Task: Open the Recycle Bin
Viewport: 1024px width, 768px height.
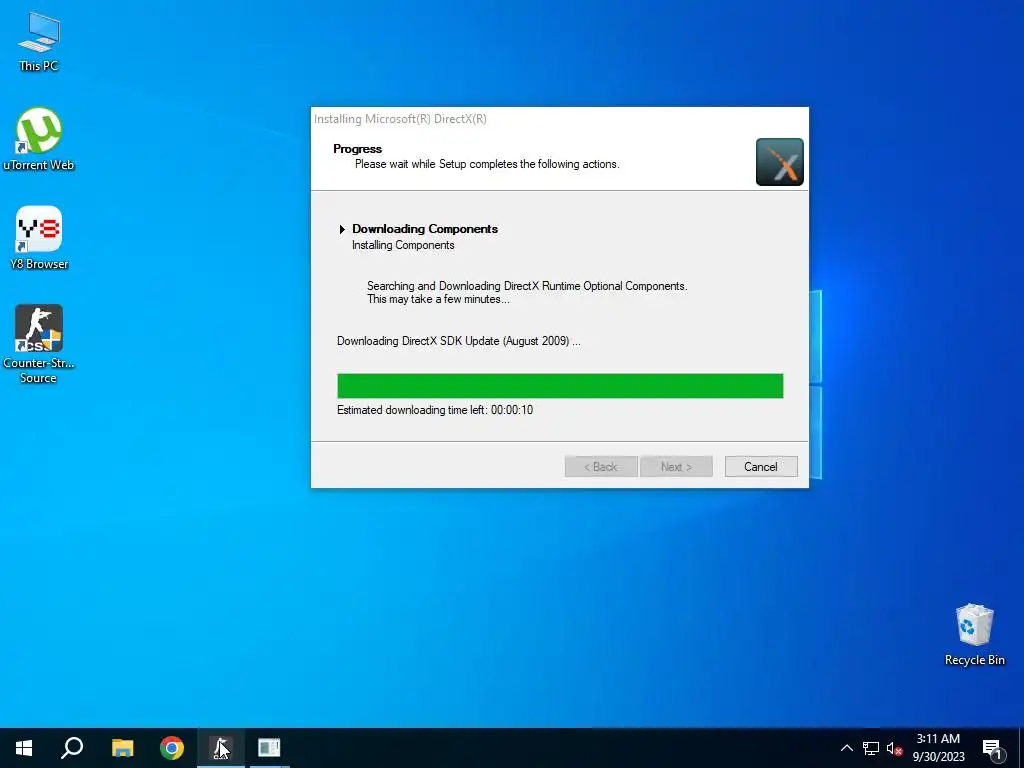Action: 974,635
